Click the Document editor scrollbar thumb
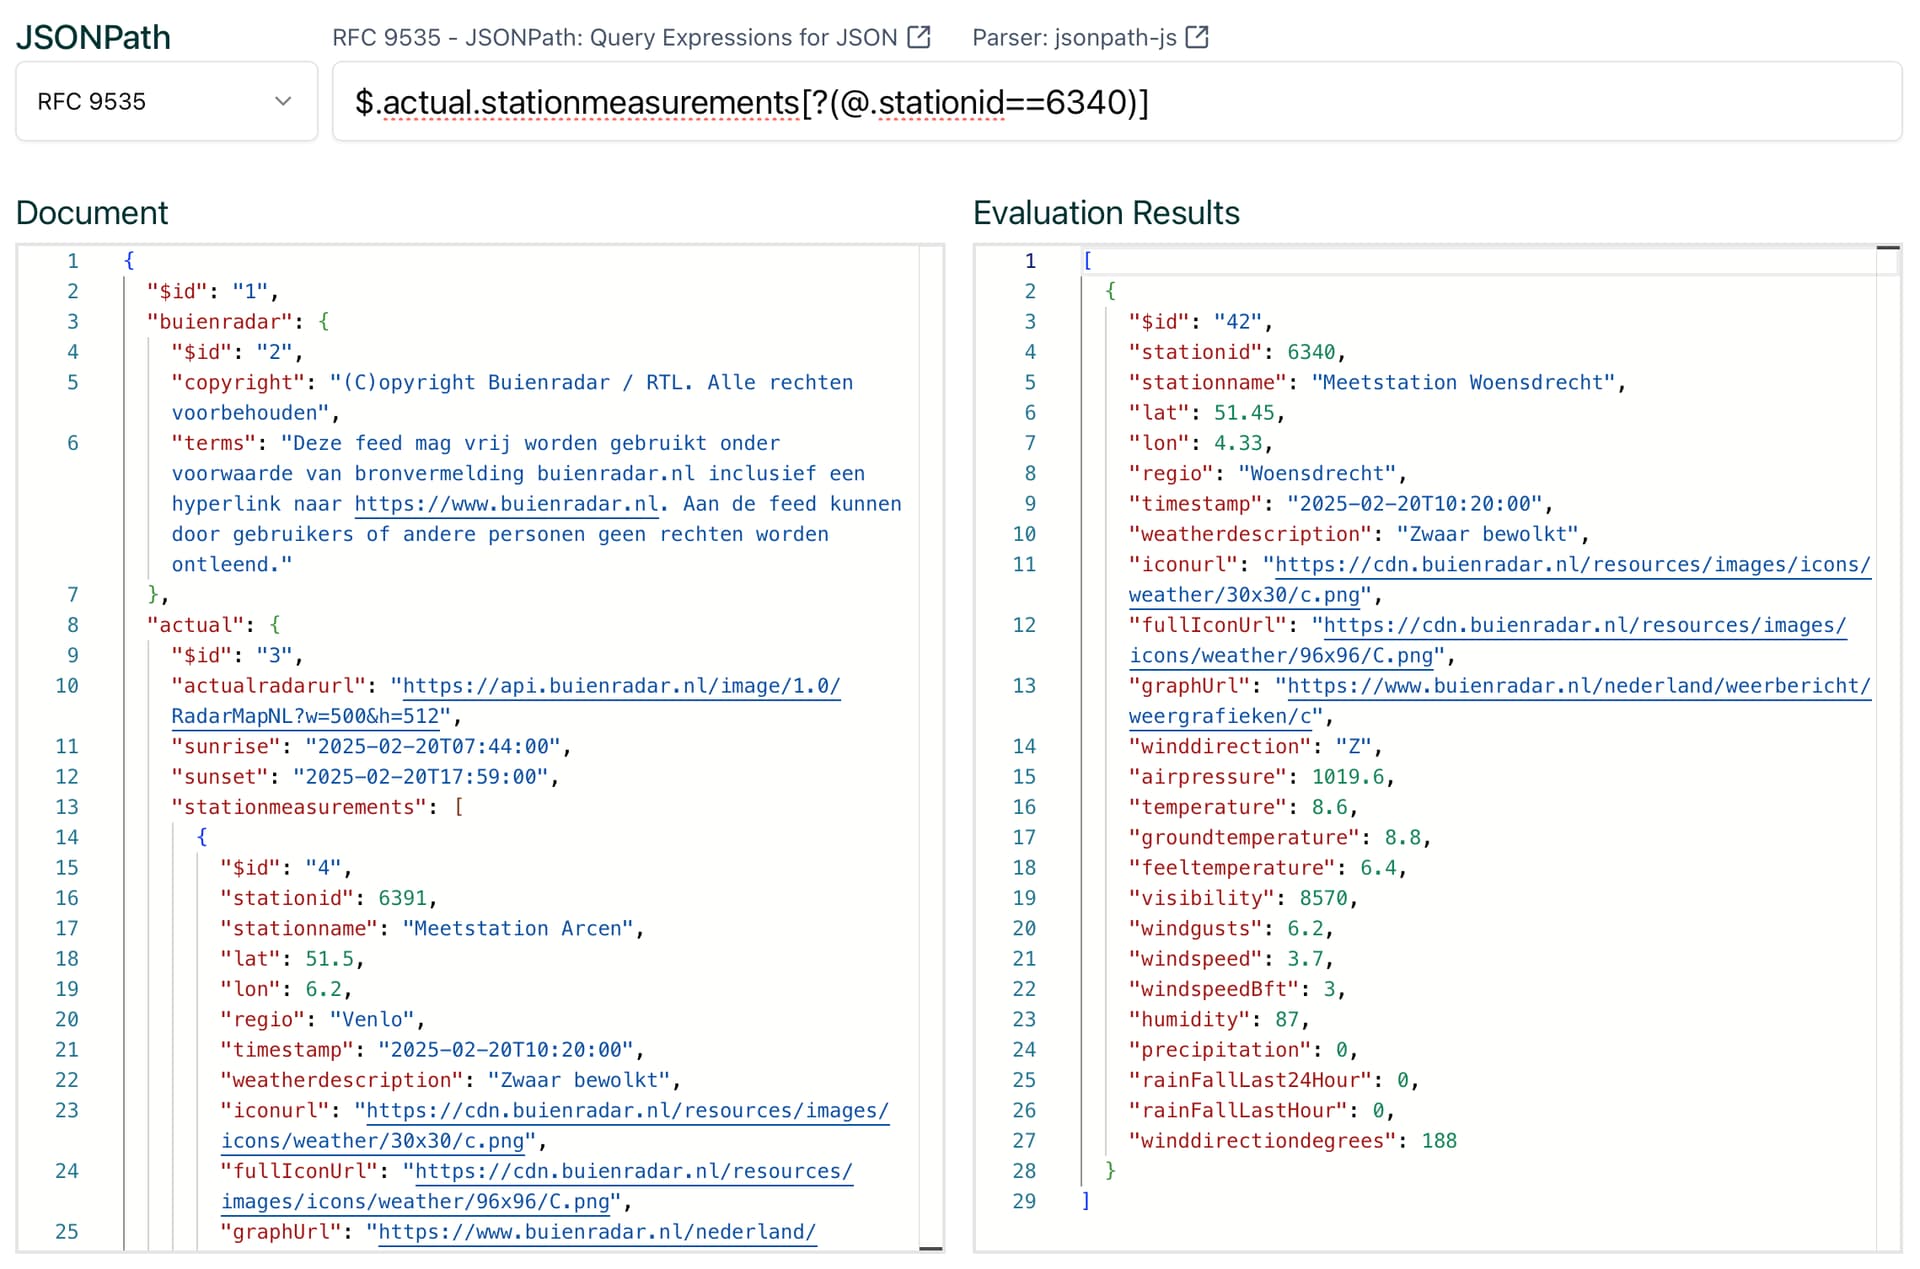This screenshot has height=1269, width=1920. click(x=930, y=1248)
